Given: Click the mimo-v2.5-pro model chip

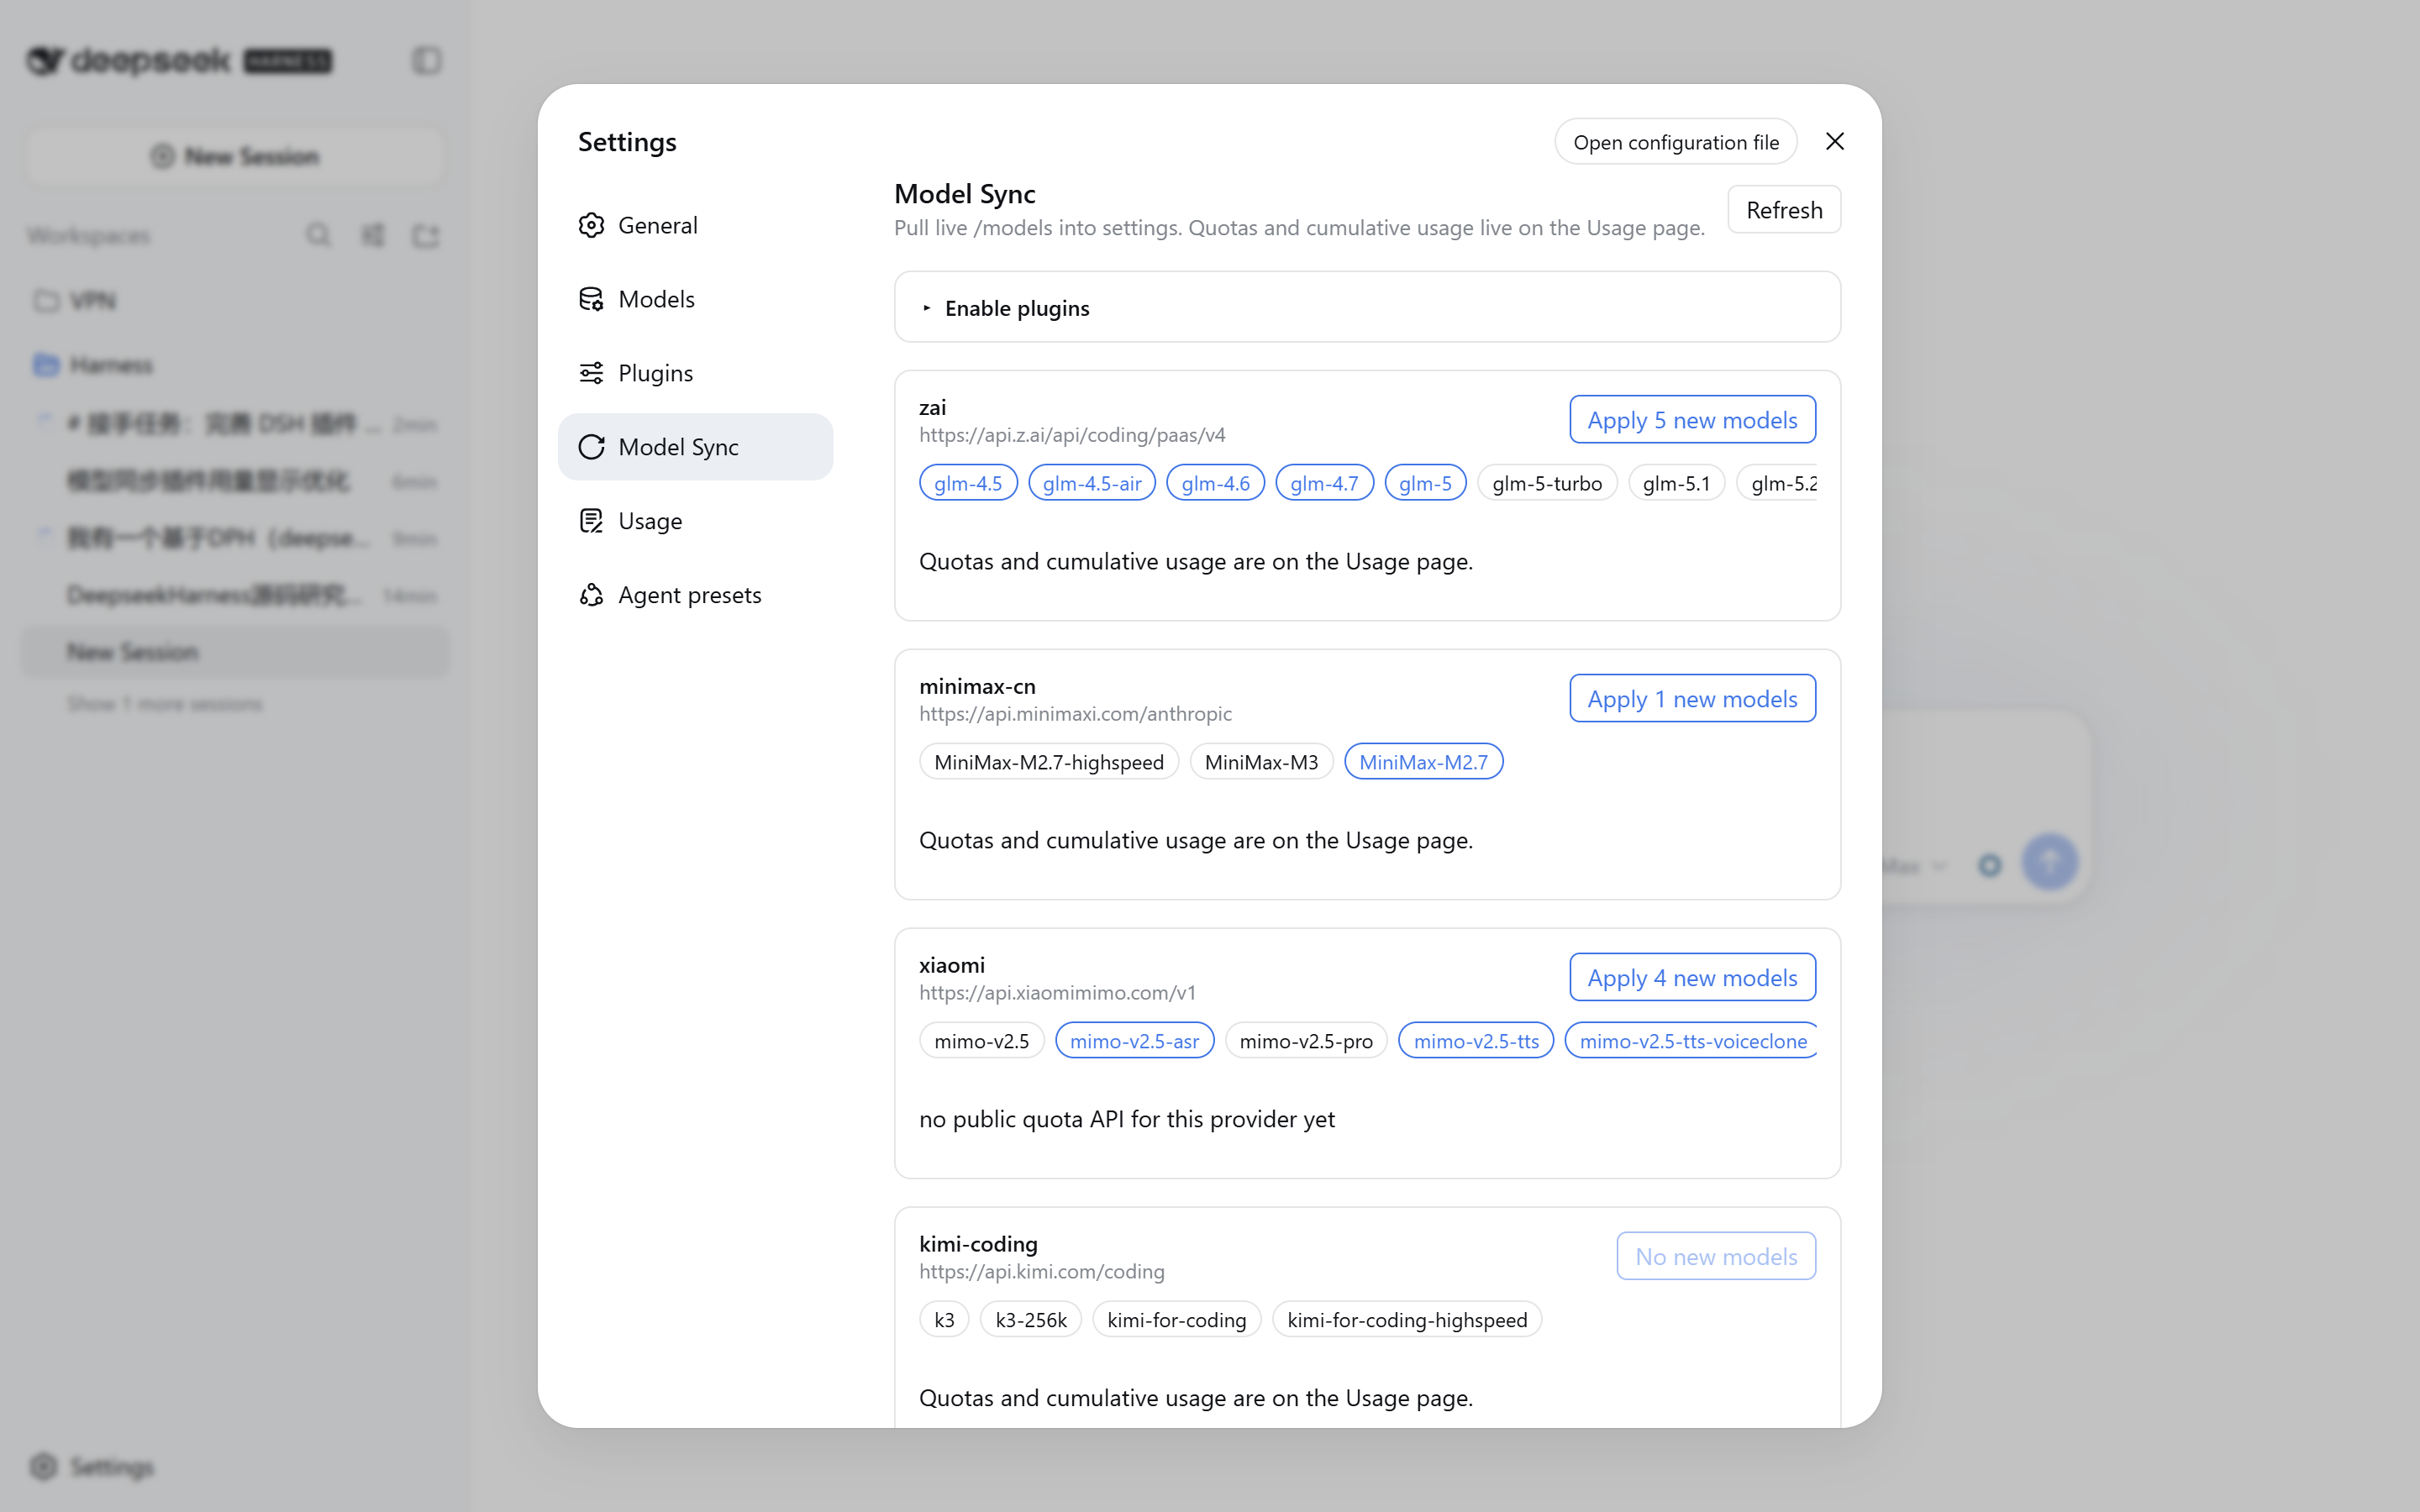Looking at the screenshot, I should [1306, 1041].
